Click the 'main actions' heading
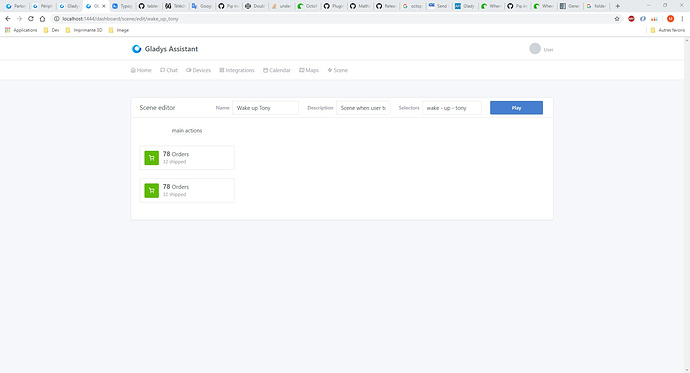The width and height of the screenshot is (690, 373). coord(187,131)
